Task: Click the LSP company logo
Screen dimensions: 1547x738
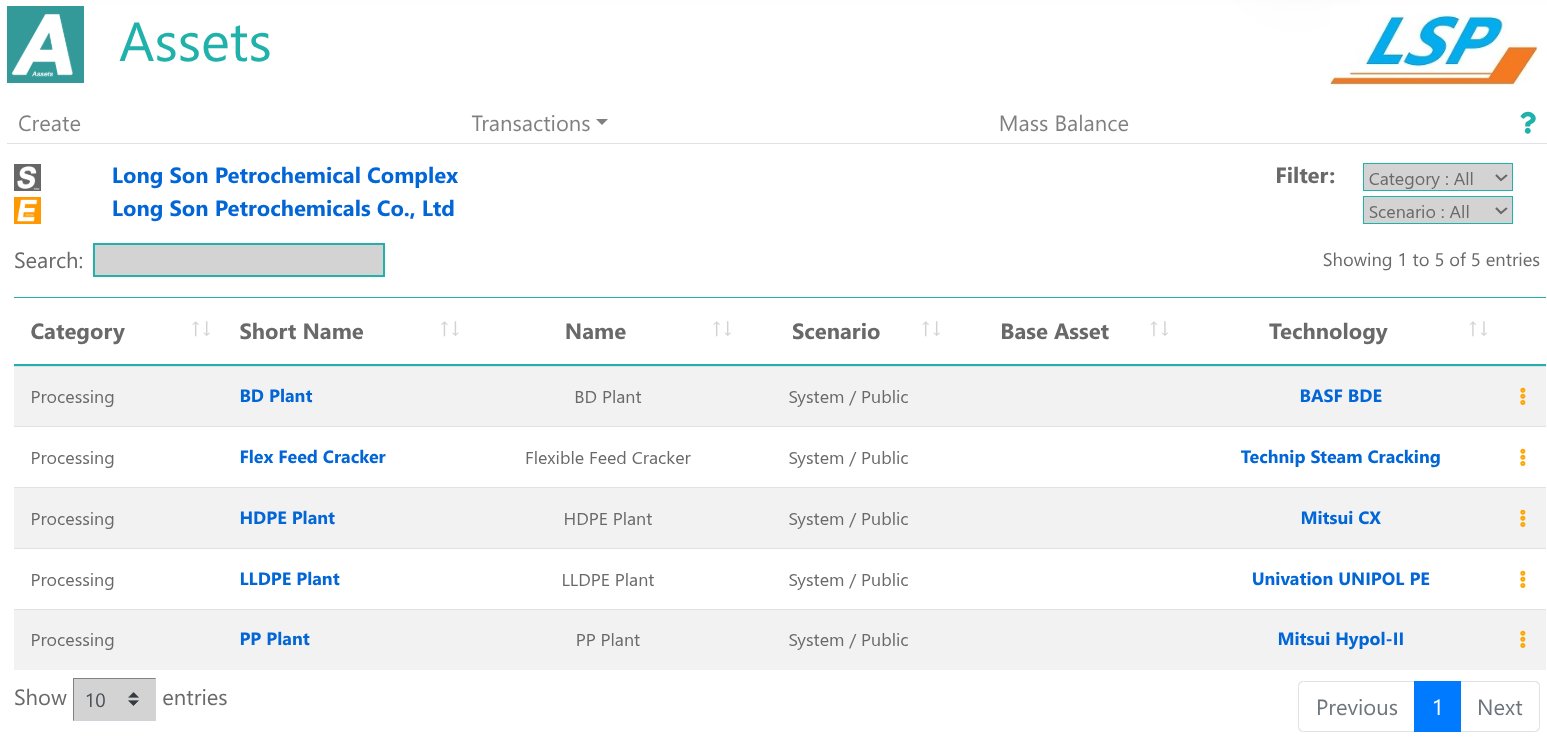Action: click(x=1432, y=50)
